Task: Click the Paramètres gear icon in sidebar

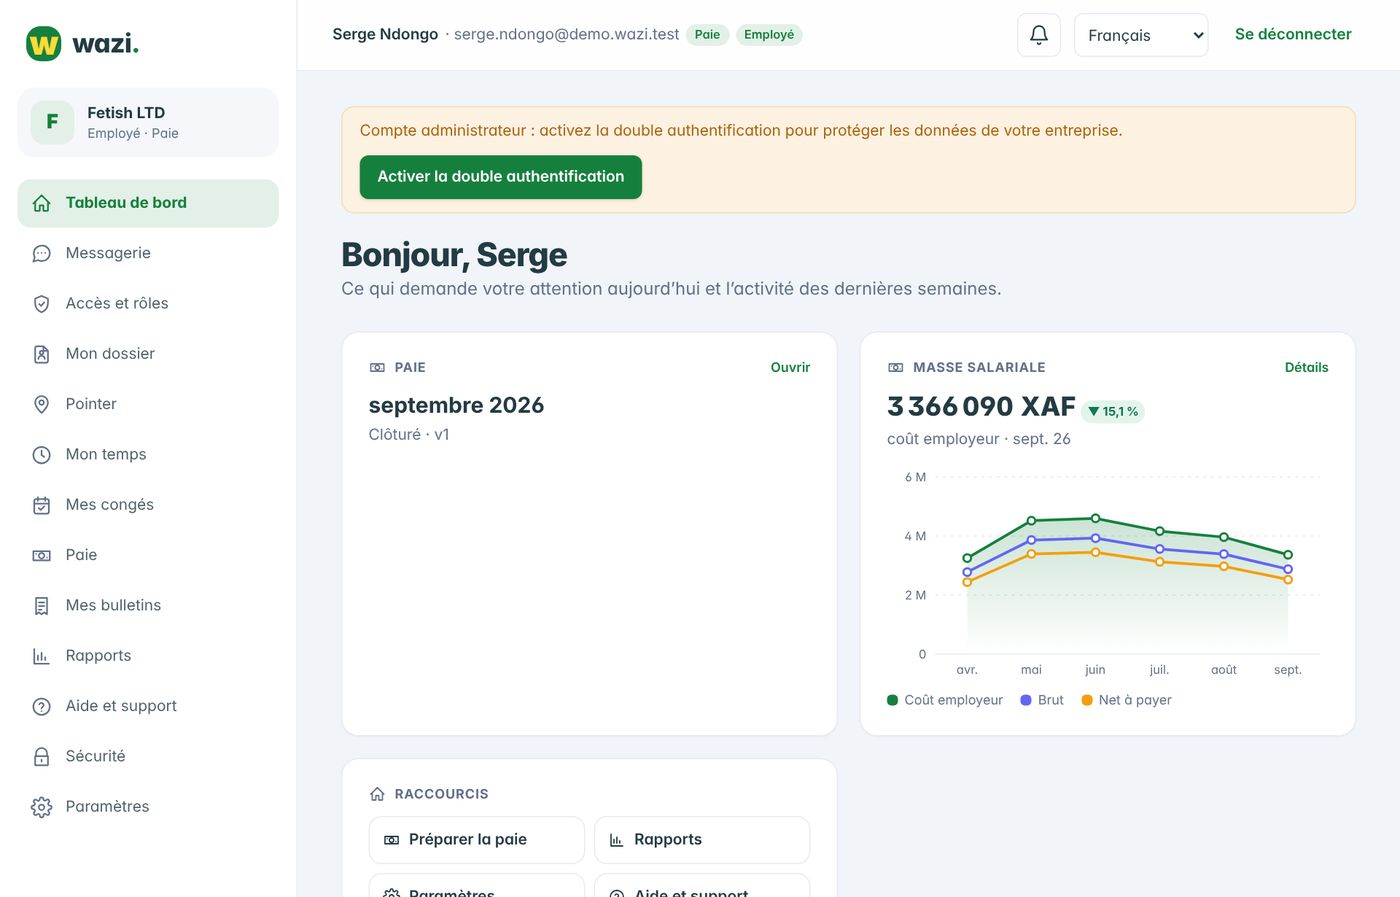Action: click(41, 807)
